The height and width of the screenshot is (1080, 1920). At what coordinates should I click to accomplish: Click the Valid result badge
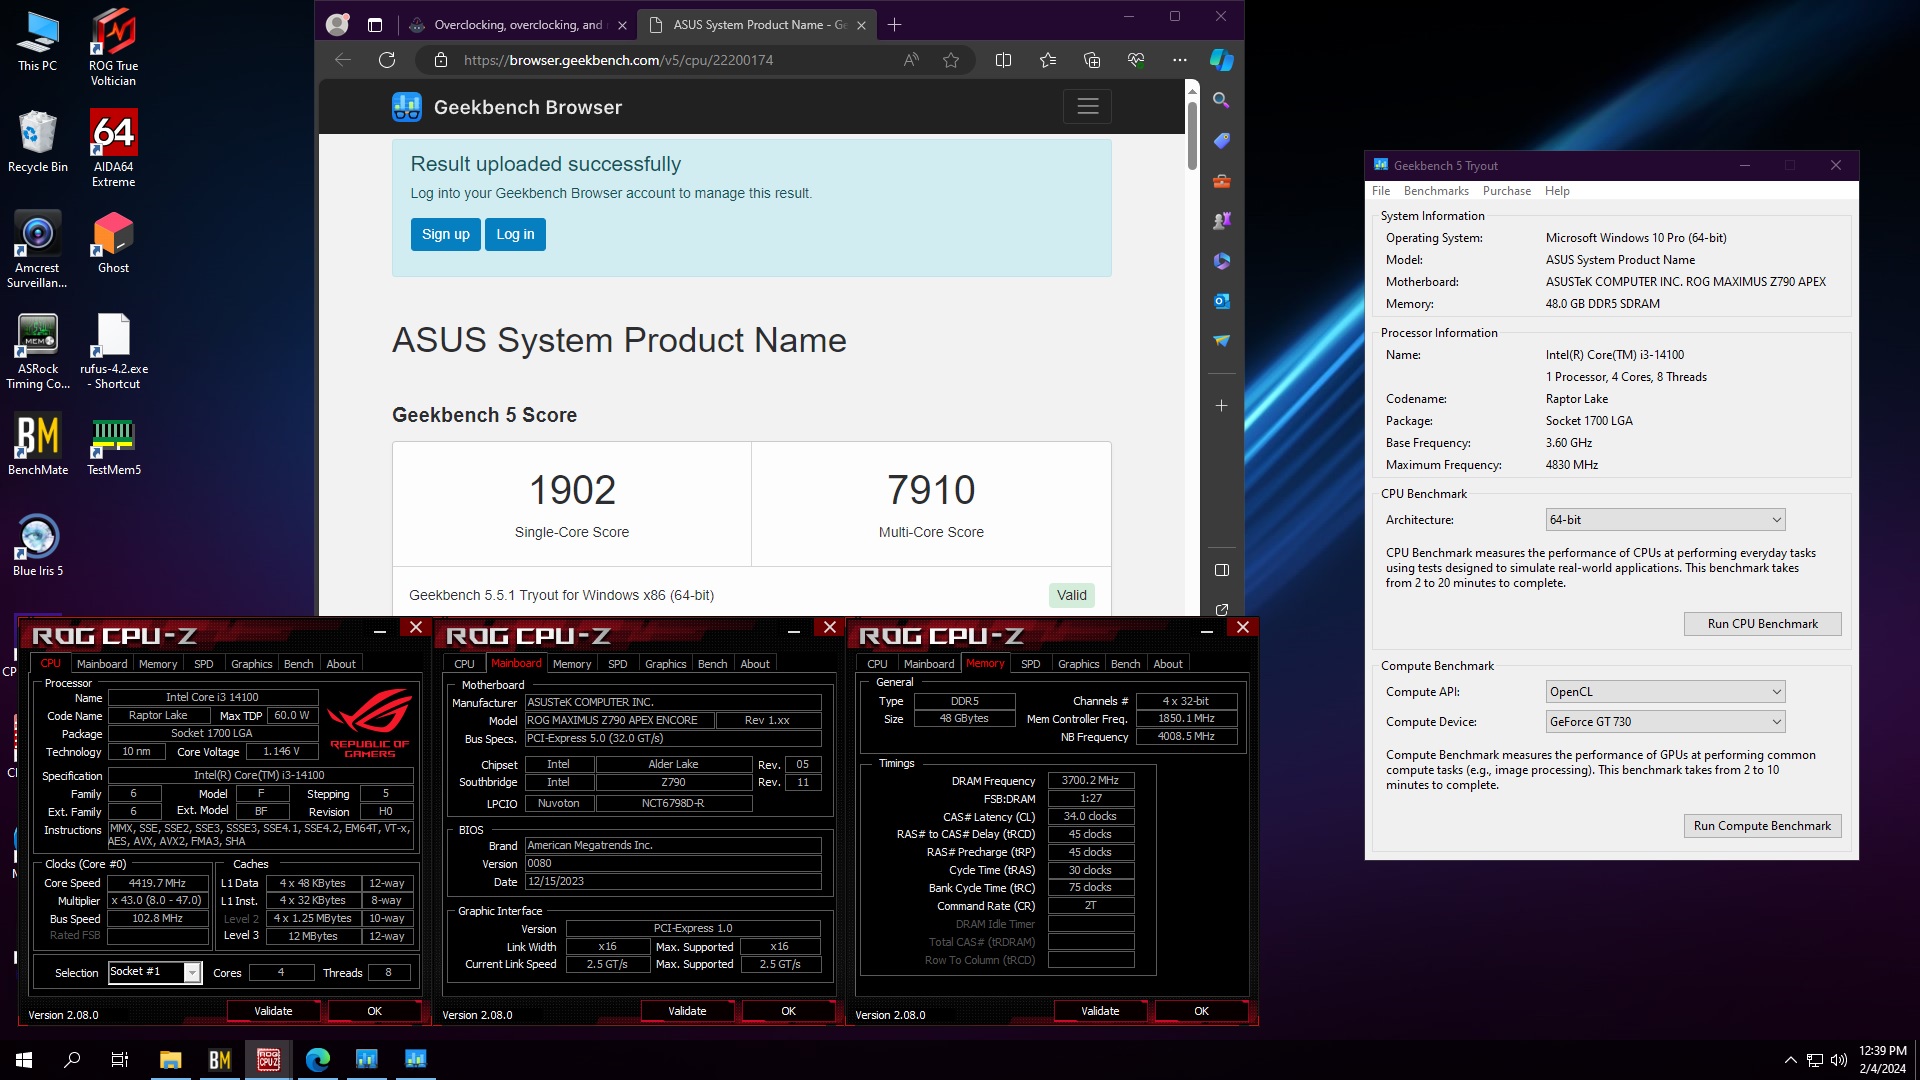[1071, 595]
